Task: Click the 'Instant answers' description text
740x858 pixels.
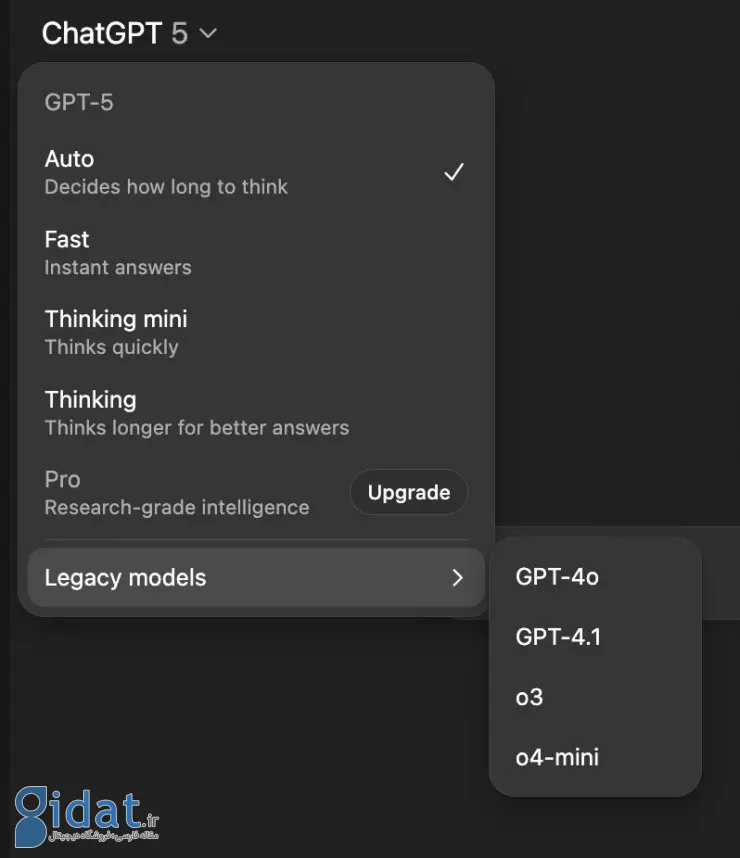Action: coord(118,268)
